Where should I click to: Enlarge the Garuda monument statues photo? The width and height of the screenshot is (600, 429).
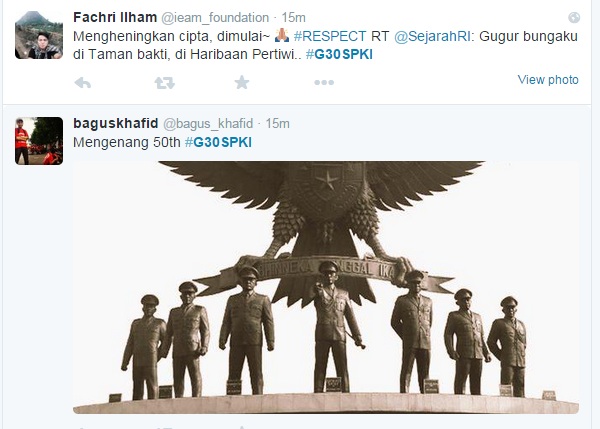326,287
